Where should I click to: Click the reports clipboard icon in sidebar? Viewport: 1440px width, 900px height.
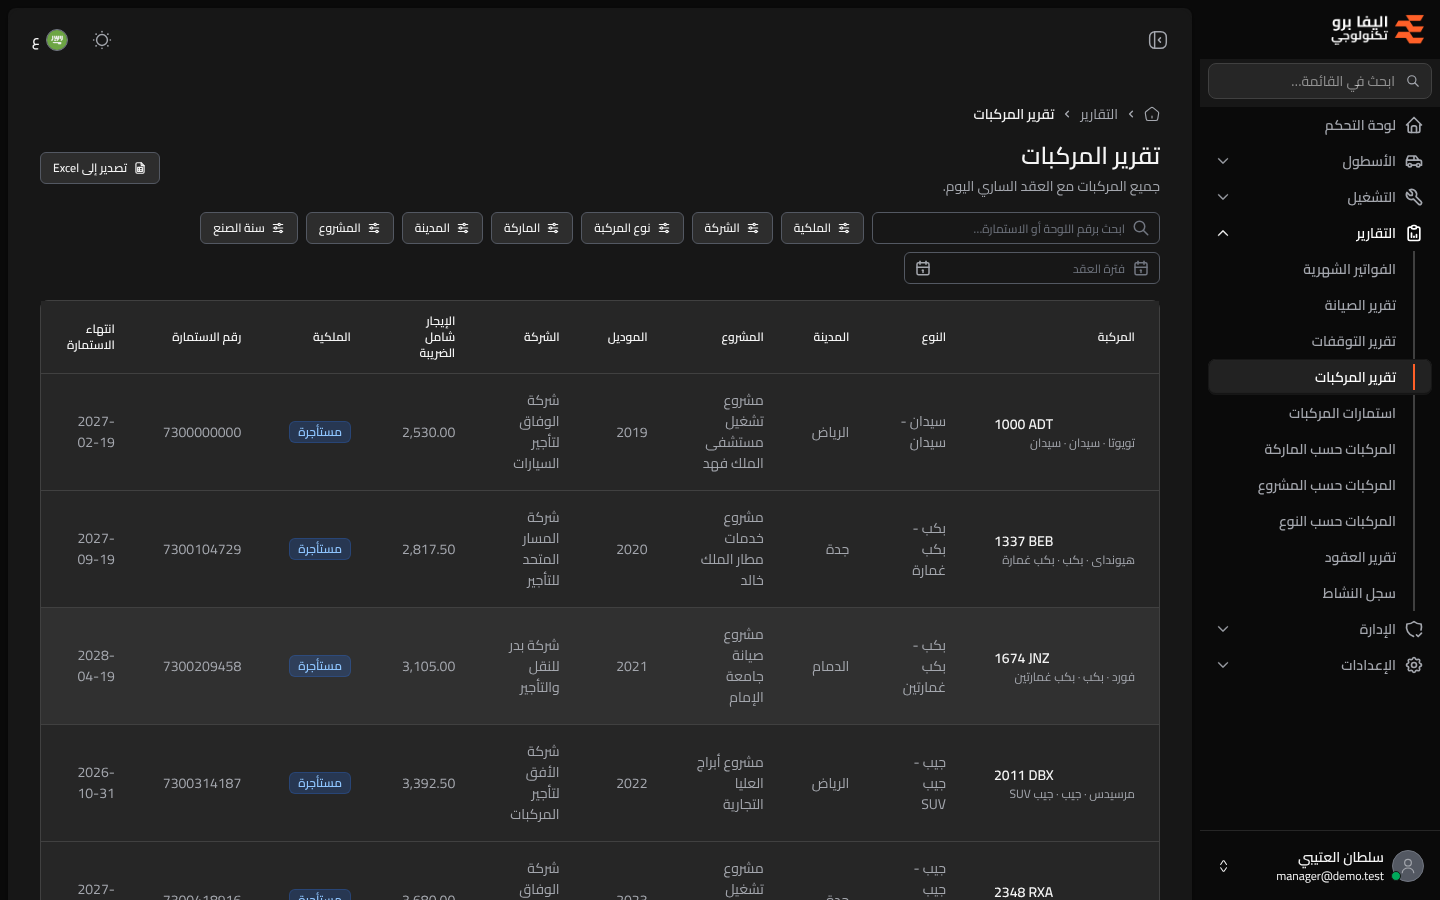click(x=1414, y=233)
